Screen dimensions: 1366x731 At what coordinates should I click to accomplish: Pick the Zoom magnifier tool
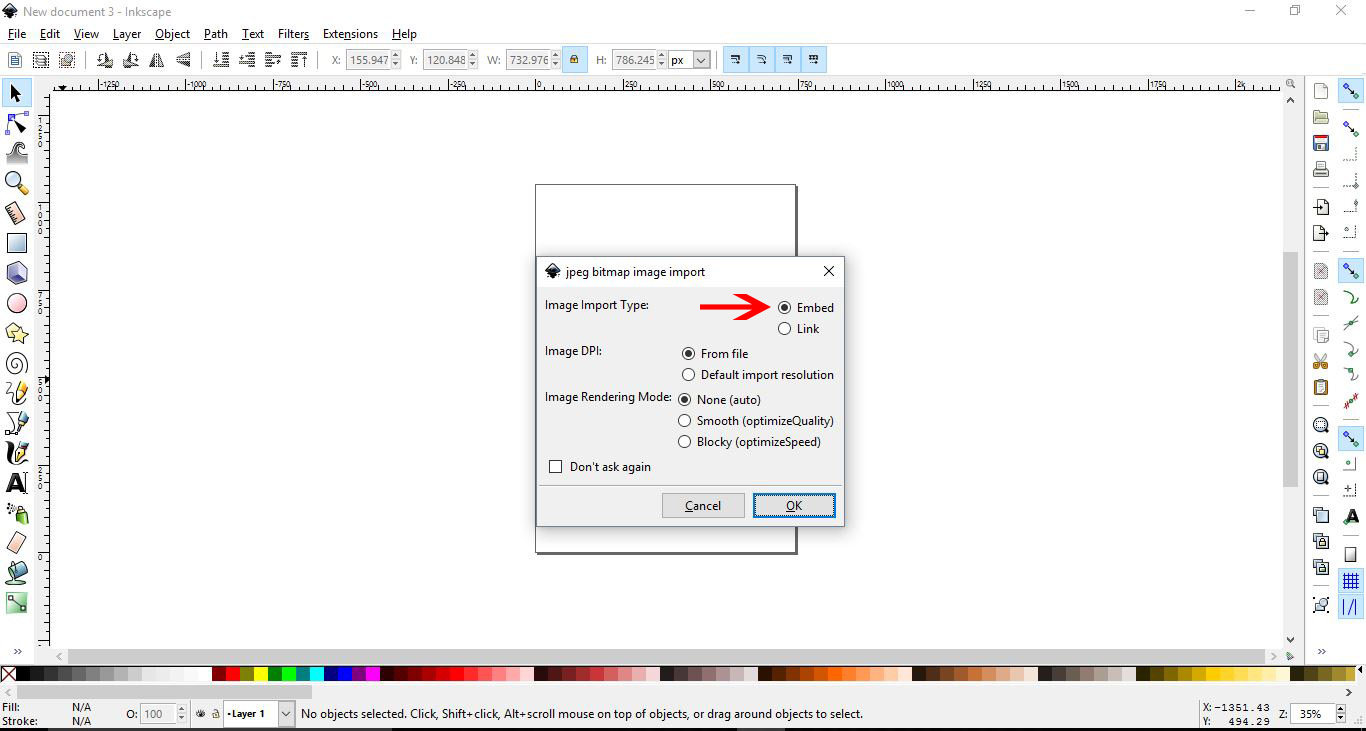click(16, 183)
